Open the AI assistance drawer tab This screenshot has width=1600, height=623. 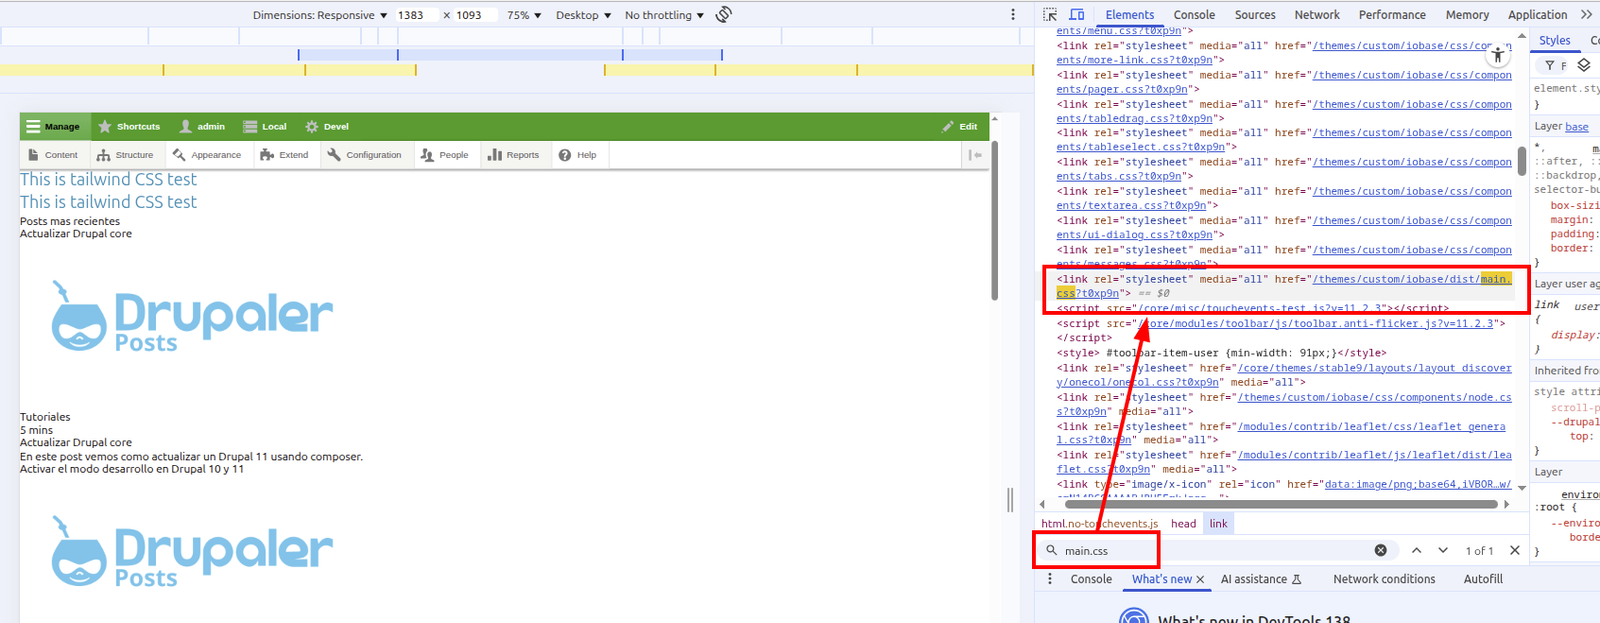coord(1261,579)
